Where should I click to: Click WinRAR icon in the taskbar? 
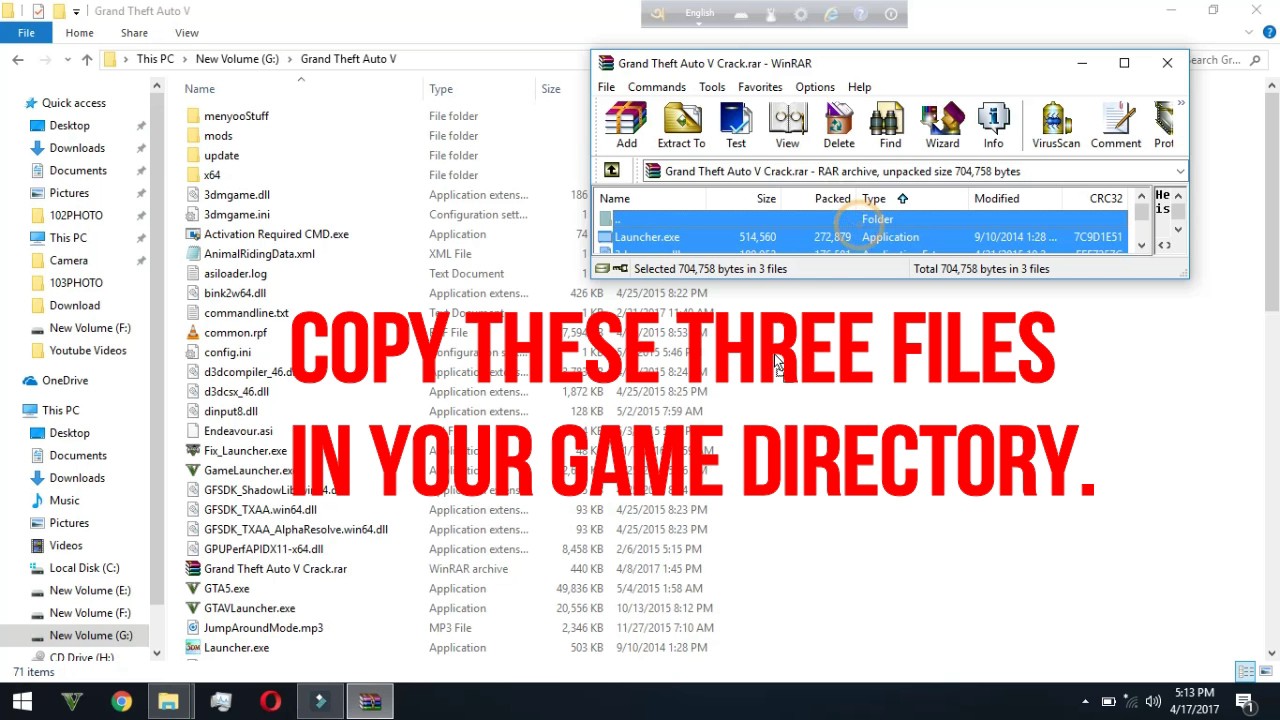click(370, 701)
